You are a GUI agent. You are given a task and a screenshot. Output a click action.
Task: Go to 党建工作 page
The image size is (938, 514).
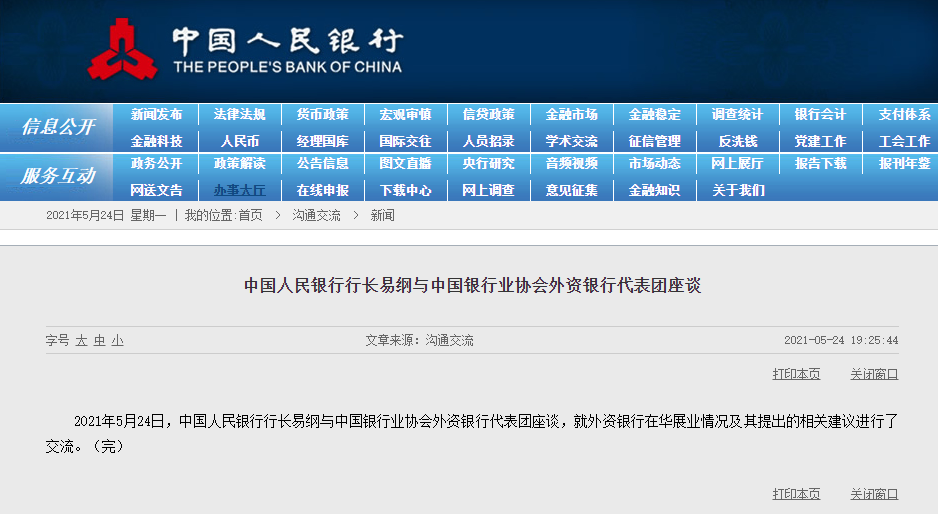tap(821, 141)
